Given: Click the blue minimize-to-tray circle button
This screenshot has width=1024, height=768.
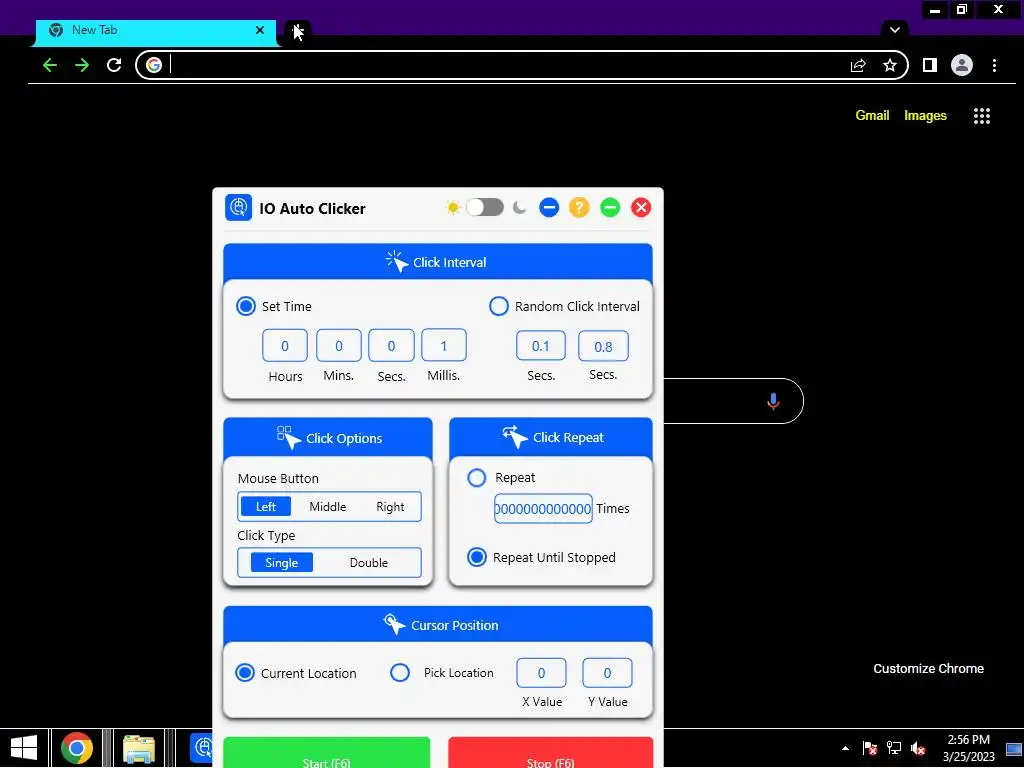Looking at the screenshot, I should point(549,208).
